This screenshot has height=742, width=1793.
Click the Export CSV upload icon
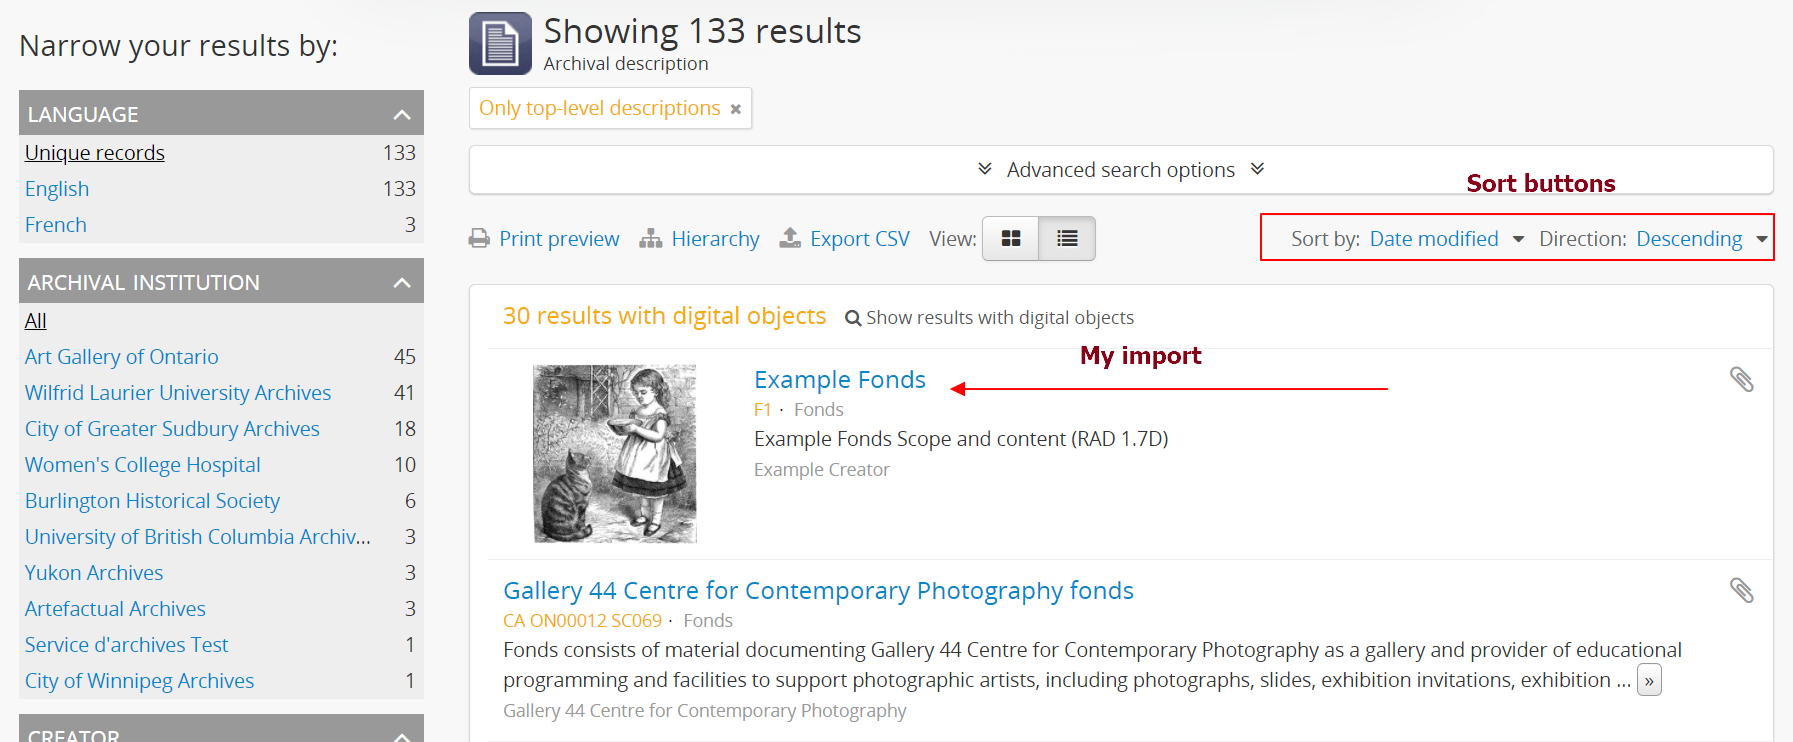click(790, 238)
